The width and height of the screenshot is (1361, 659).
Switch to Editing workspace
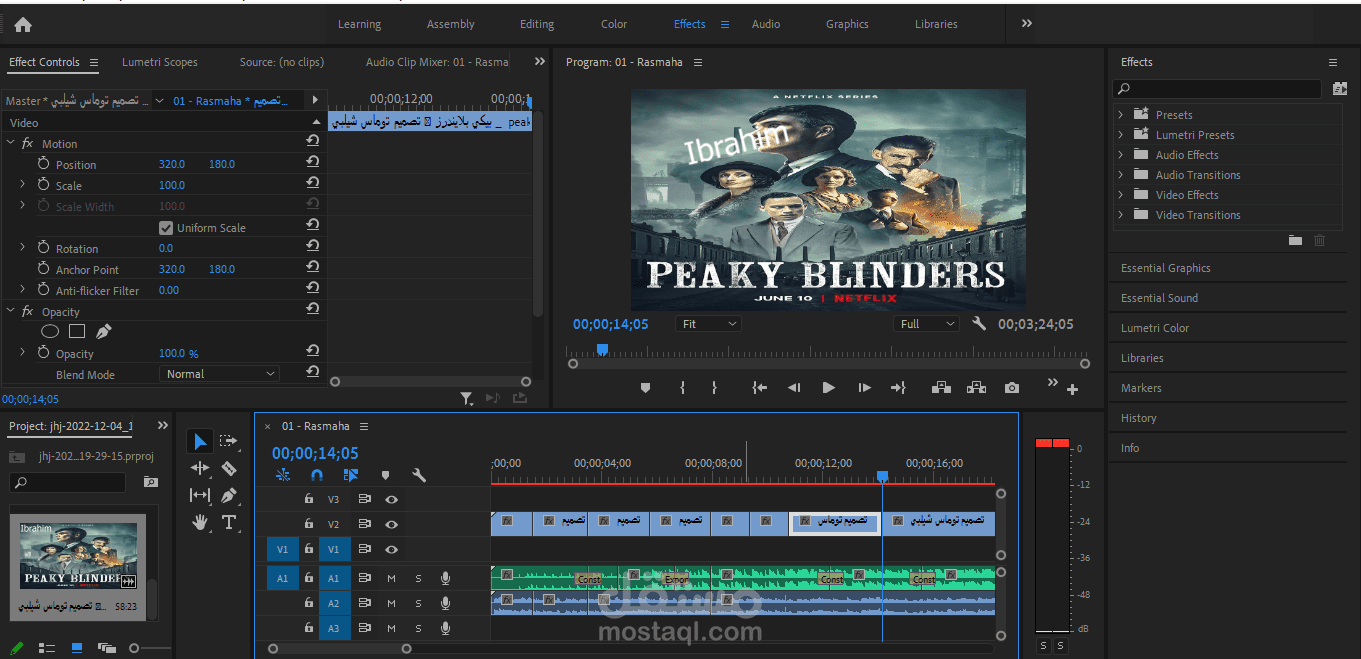[537, 24]
